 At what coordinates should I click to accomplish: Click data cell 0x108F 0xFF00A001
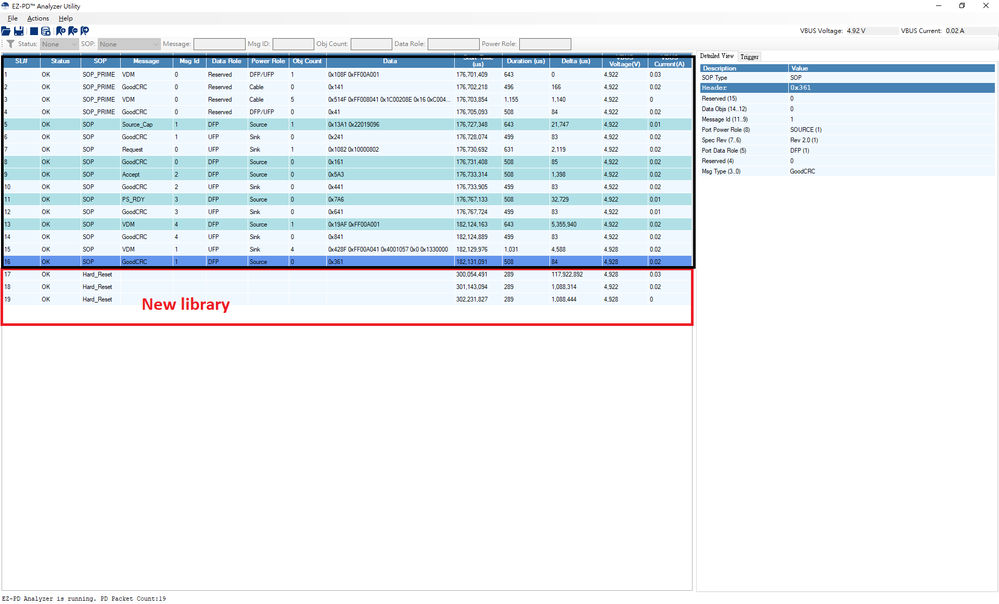point(353,75)
